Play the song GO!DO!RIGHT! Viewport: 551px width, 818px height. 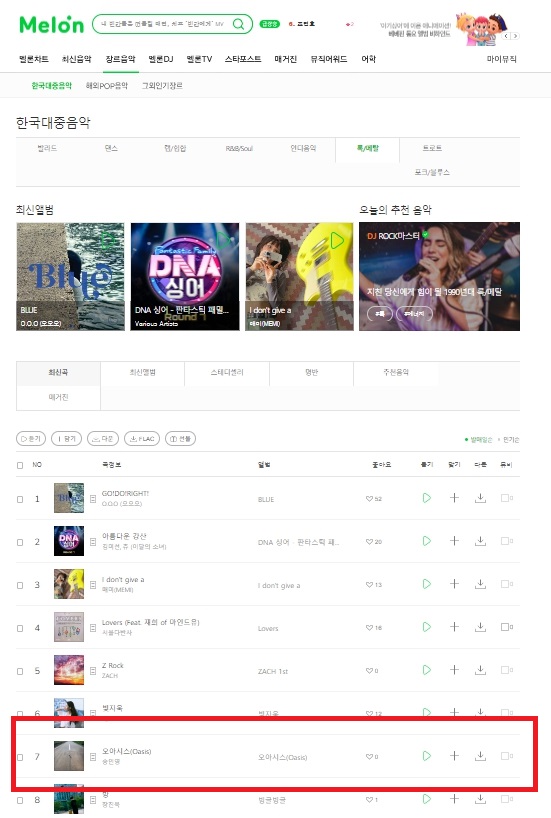tap(426, 498)
